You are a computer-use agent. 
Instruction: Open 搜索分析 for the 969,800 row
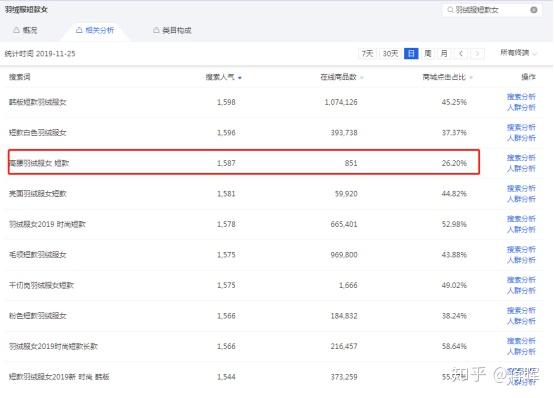pyautogui.click(x=521, y=250)
